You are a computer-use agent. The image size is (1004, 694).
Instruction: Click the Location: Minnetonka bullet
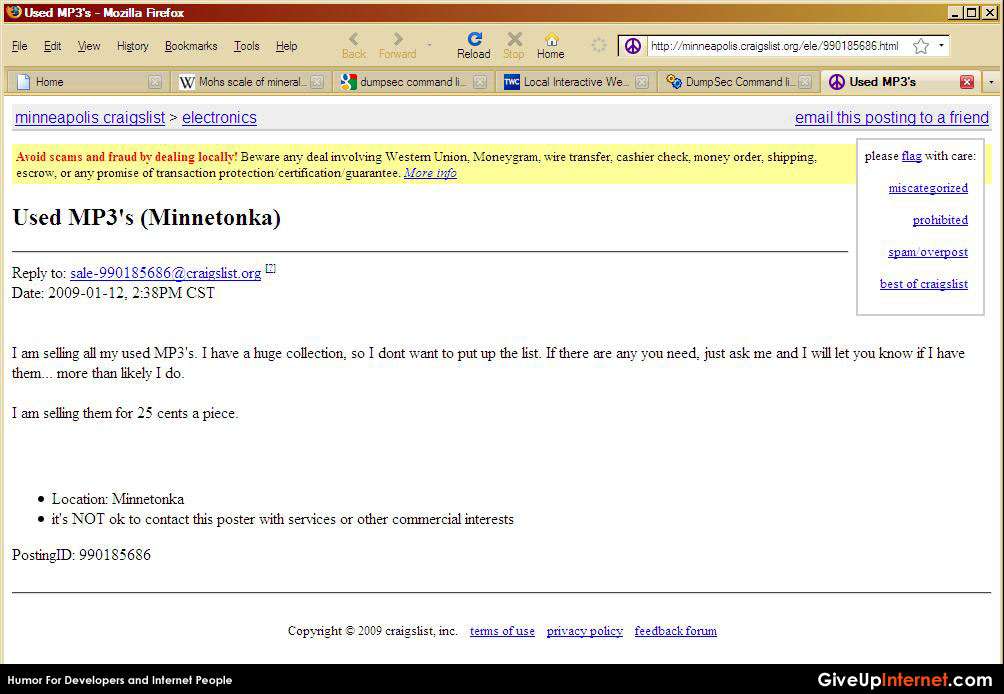[118, 499]
